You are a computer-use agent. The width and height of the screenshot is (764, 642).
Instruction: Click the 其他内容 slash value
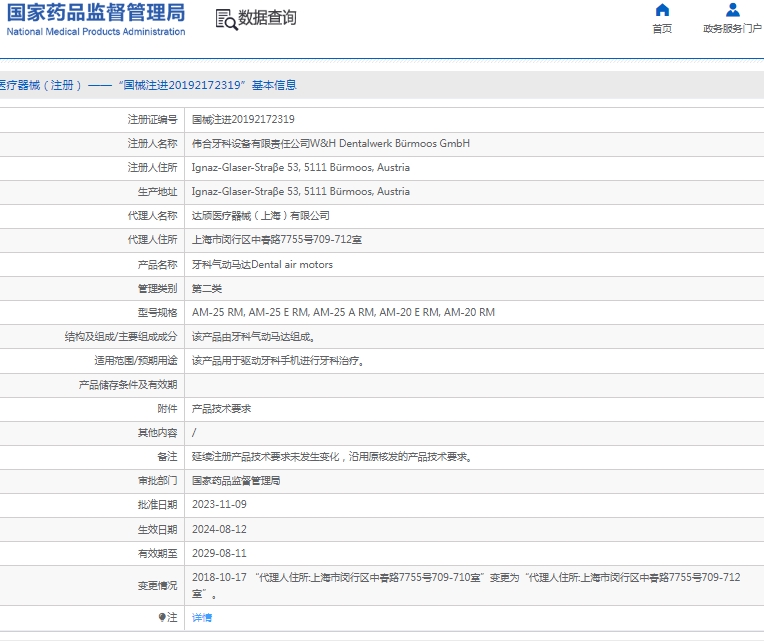pos(194,433)
